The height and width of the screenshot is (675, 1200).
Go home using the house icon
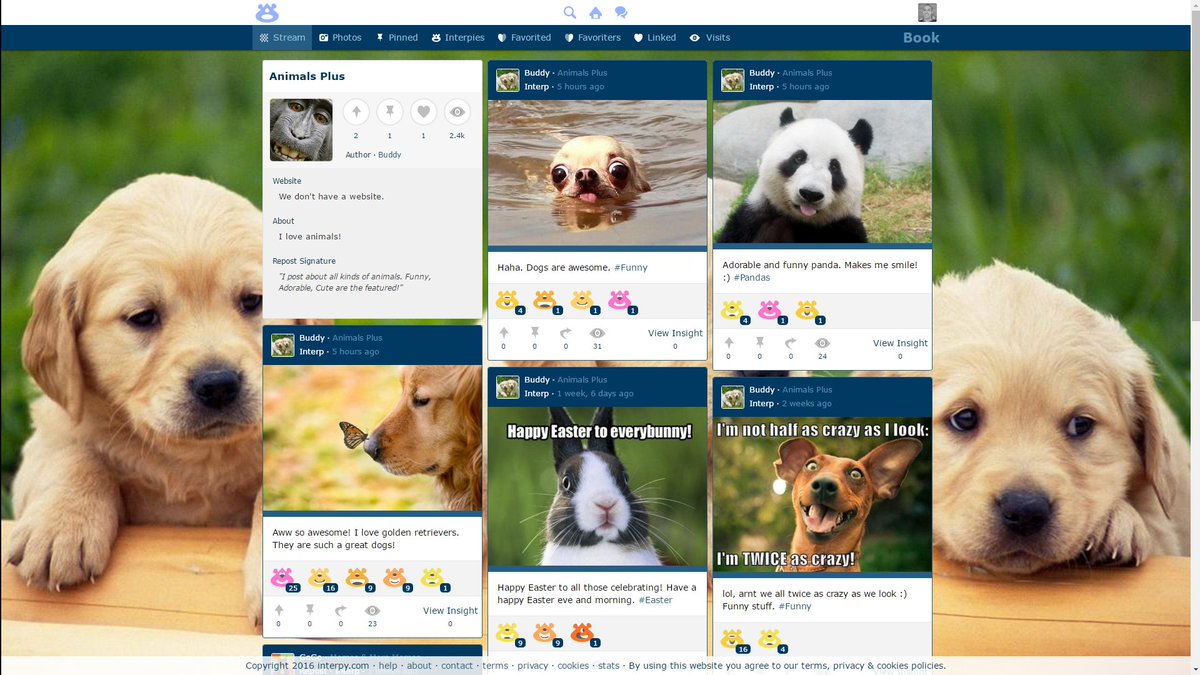[596, 13]
